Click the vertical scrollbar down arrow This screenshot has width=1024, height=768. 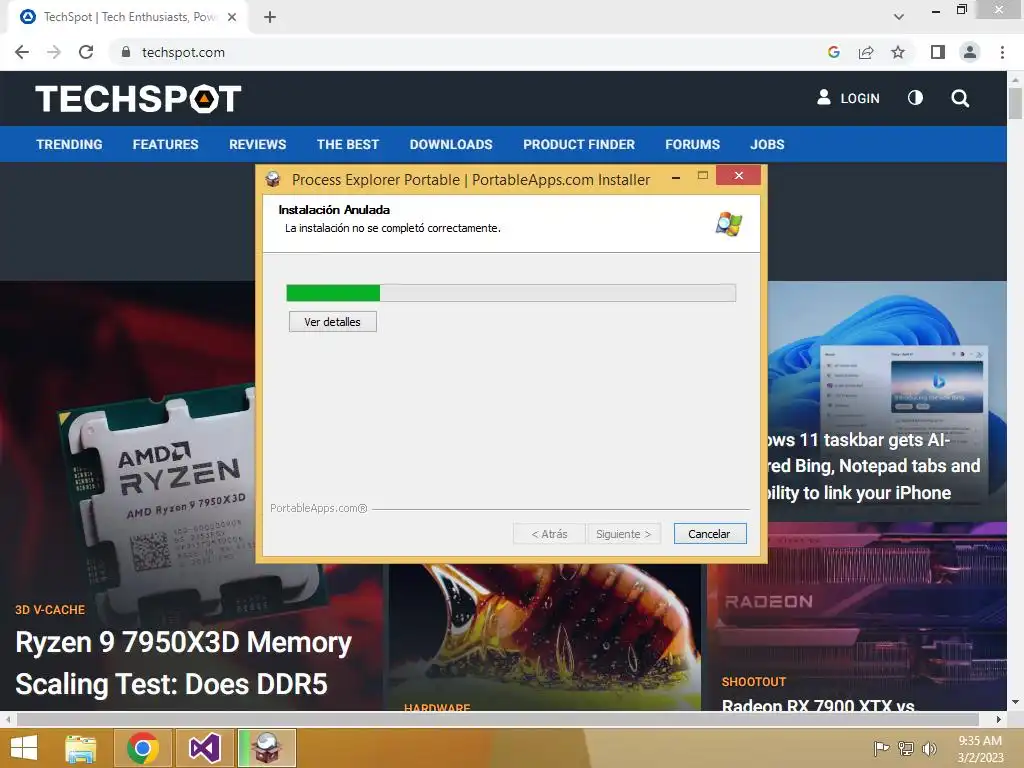coord(1015,703)
